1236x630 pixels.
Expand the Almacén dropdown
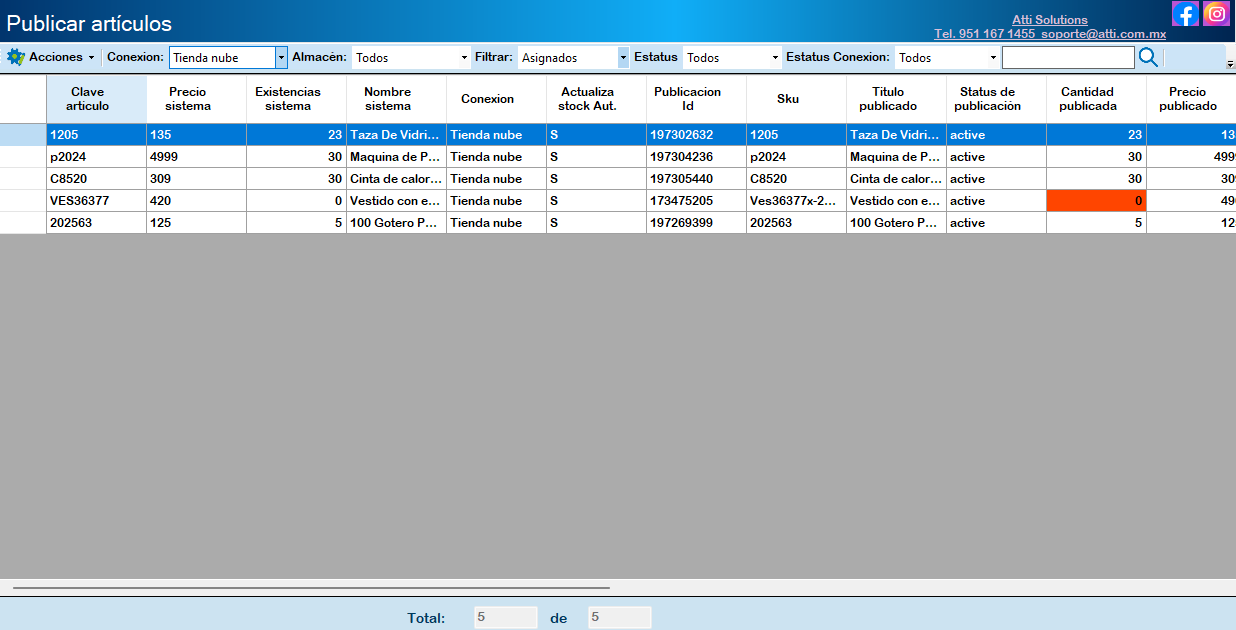(x=464, y=58)
